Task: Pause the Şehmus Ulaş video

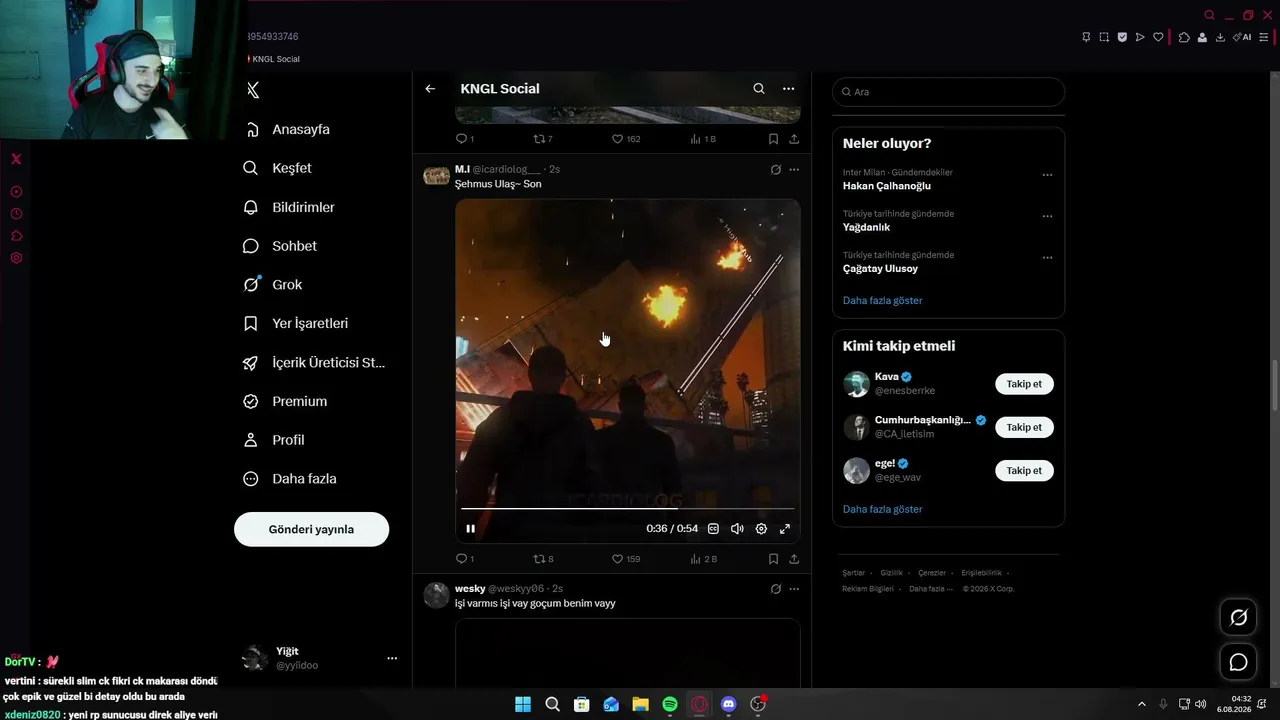Action: coord(471,529)
